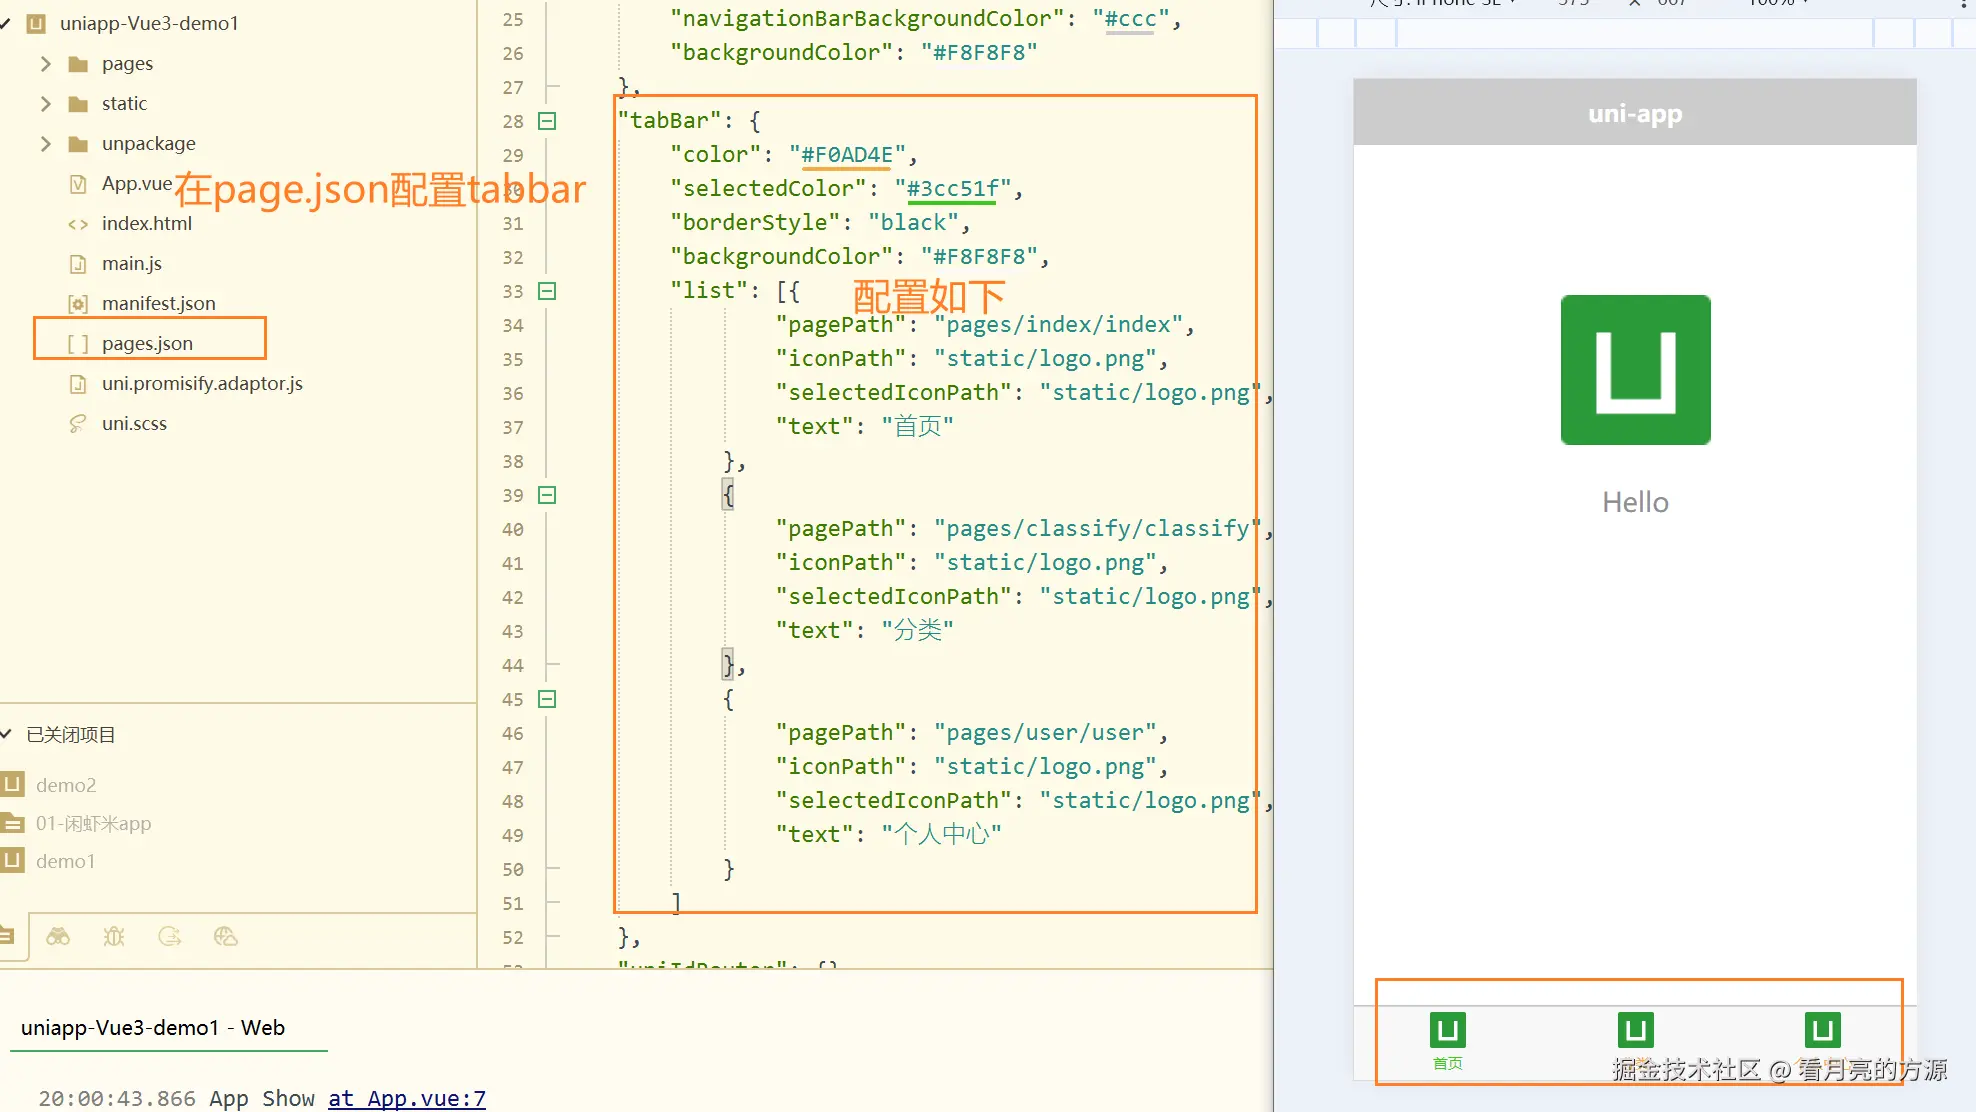The image size is (1976, 1112).
Task: Tap the middle tab bar logo icon
Action: coord(1635,1030)
